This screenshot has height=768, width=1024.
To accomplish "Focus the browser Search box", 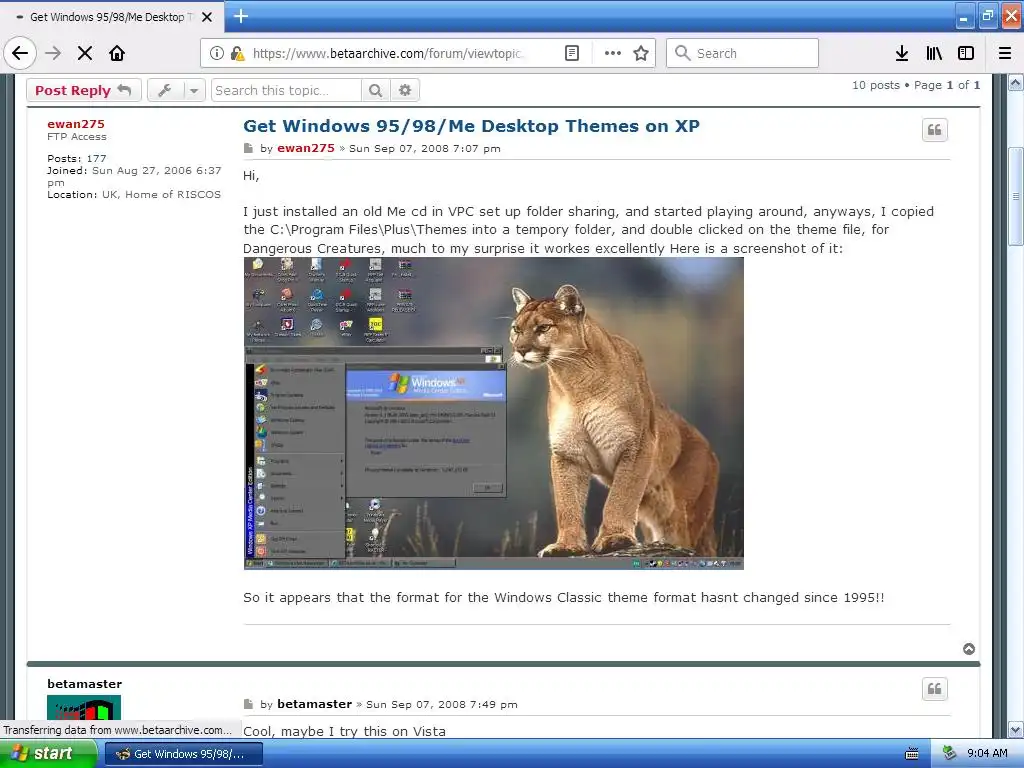I will (x=742, y=53).
